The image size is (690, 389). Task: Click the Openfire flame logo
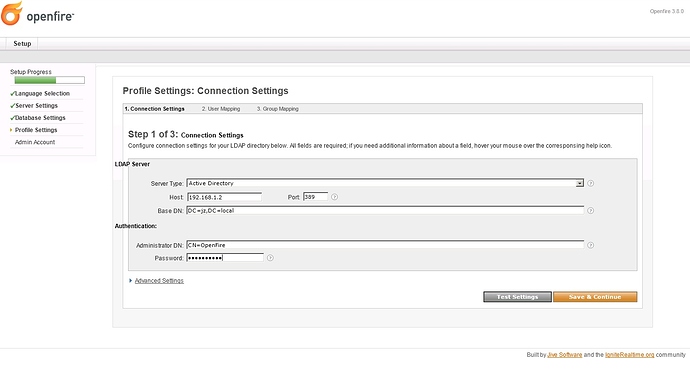pos(12,13)
